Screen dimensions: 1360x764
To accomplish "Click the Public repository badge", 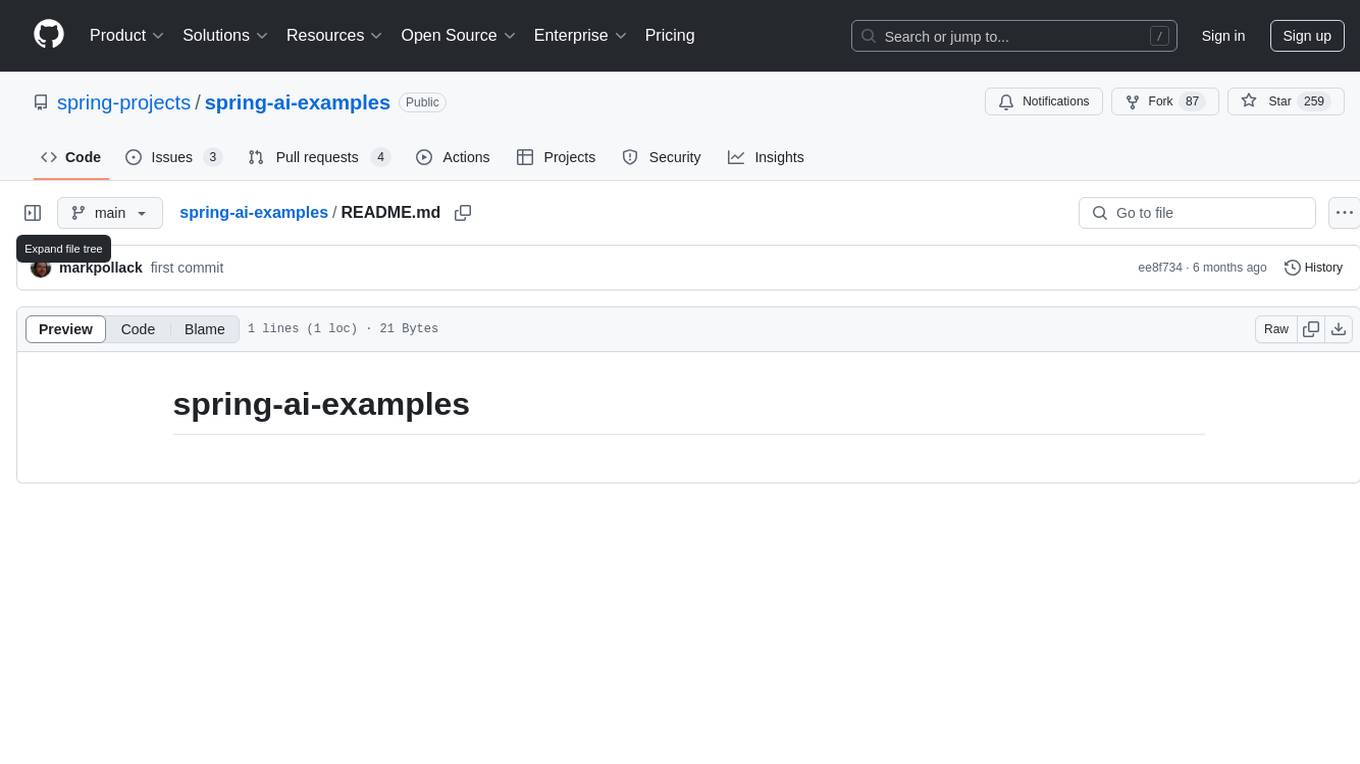I will tap(422, 102).
